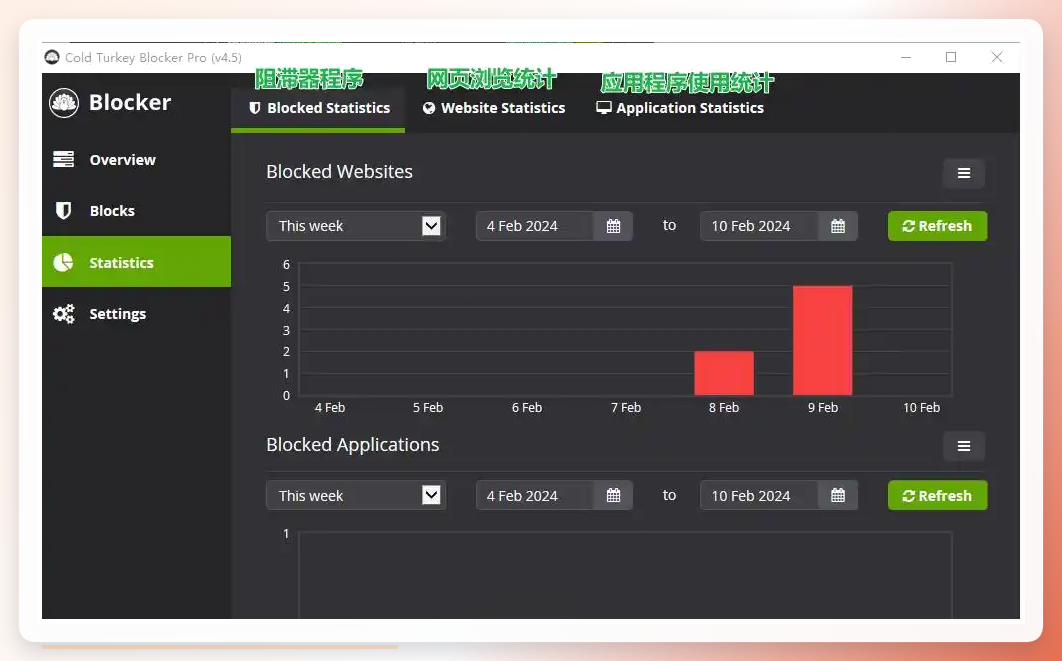1062x661 pixels.
Task: Click the Blocked Applications end date field
Action: click(x=759, y=496)
